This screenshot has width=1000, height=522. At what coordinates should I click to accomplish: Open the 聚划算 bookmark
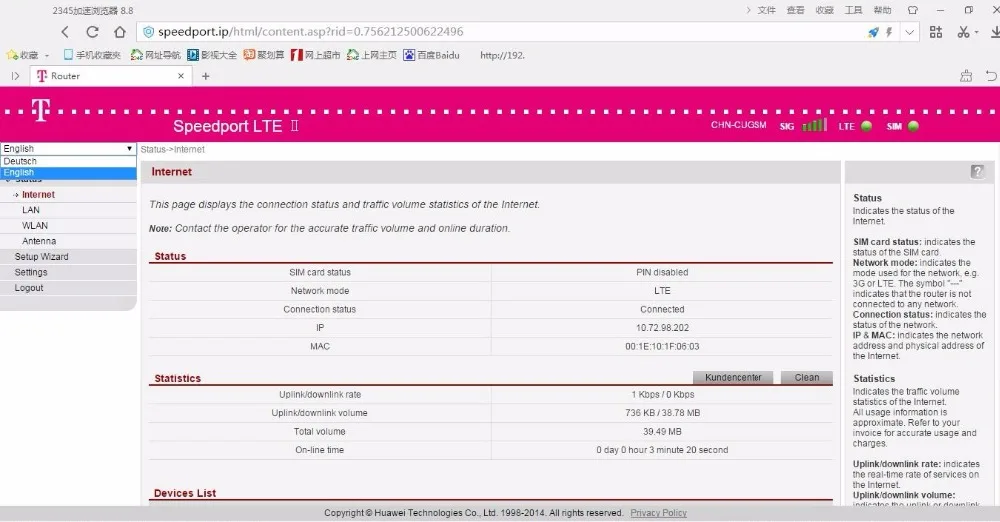tap(263, 56)
